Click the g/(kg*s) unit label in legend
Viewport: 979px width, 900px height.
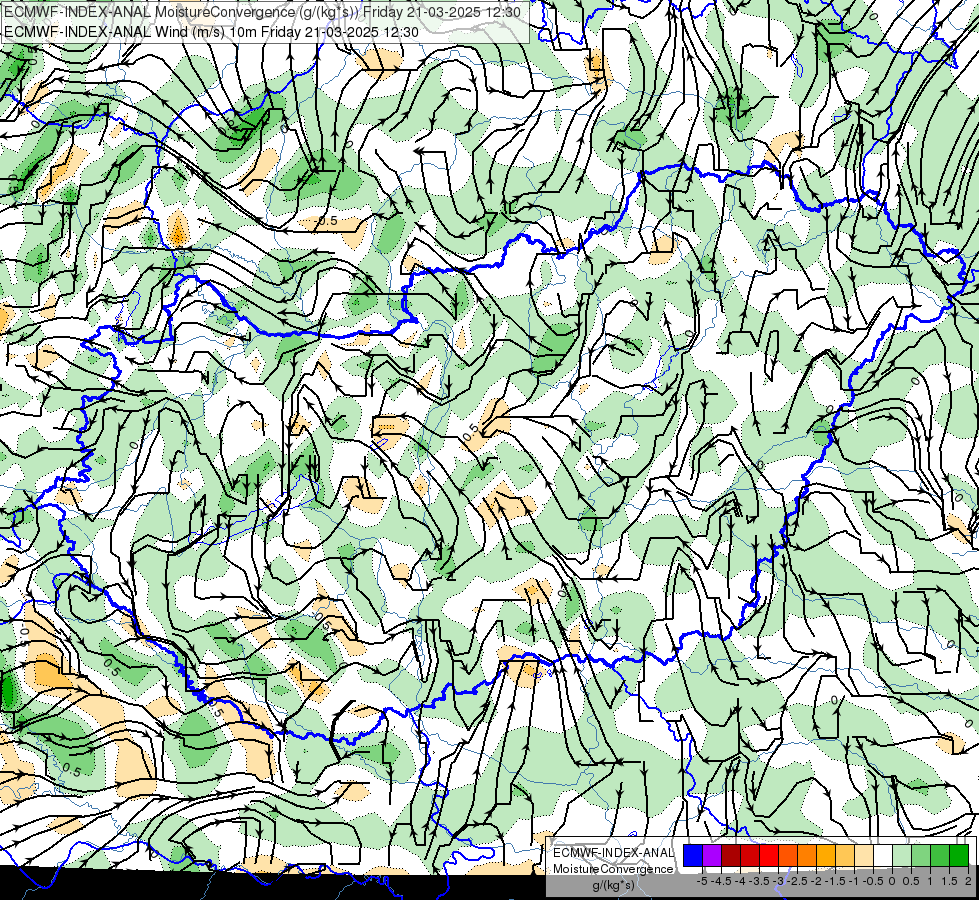click(613, 885)
